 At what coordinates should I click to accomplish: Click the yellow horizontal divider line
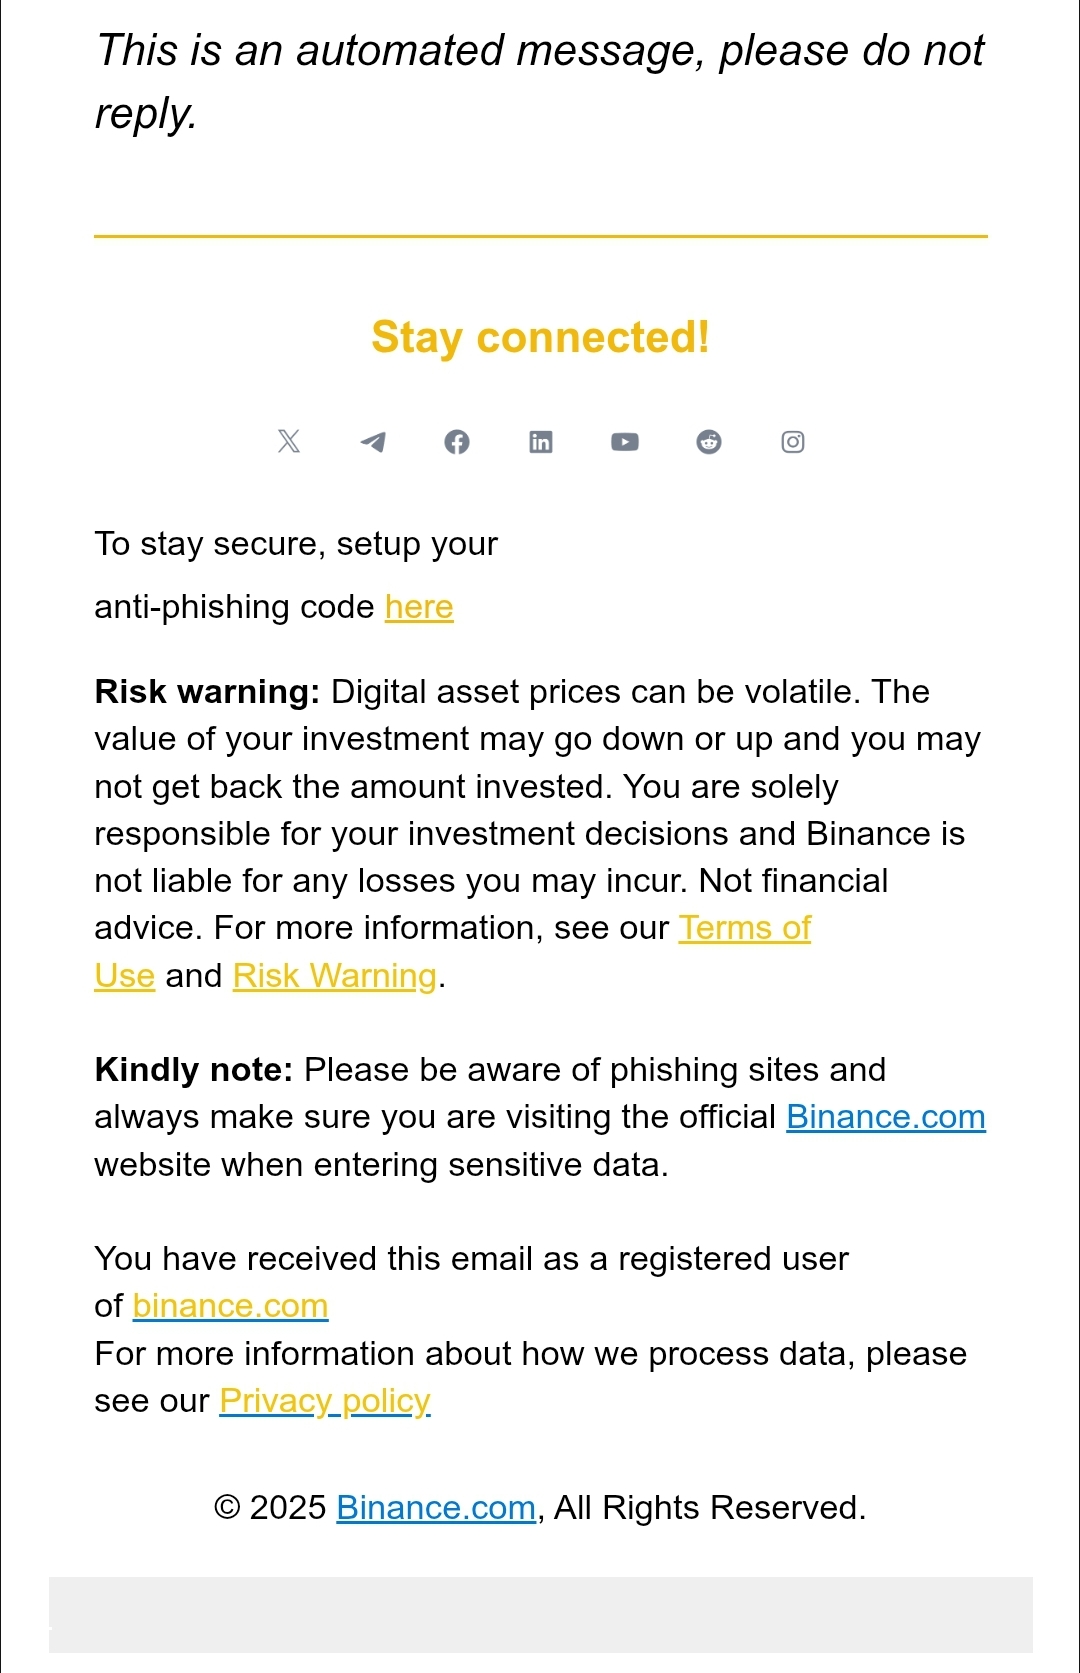tap(541, 237)
